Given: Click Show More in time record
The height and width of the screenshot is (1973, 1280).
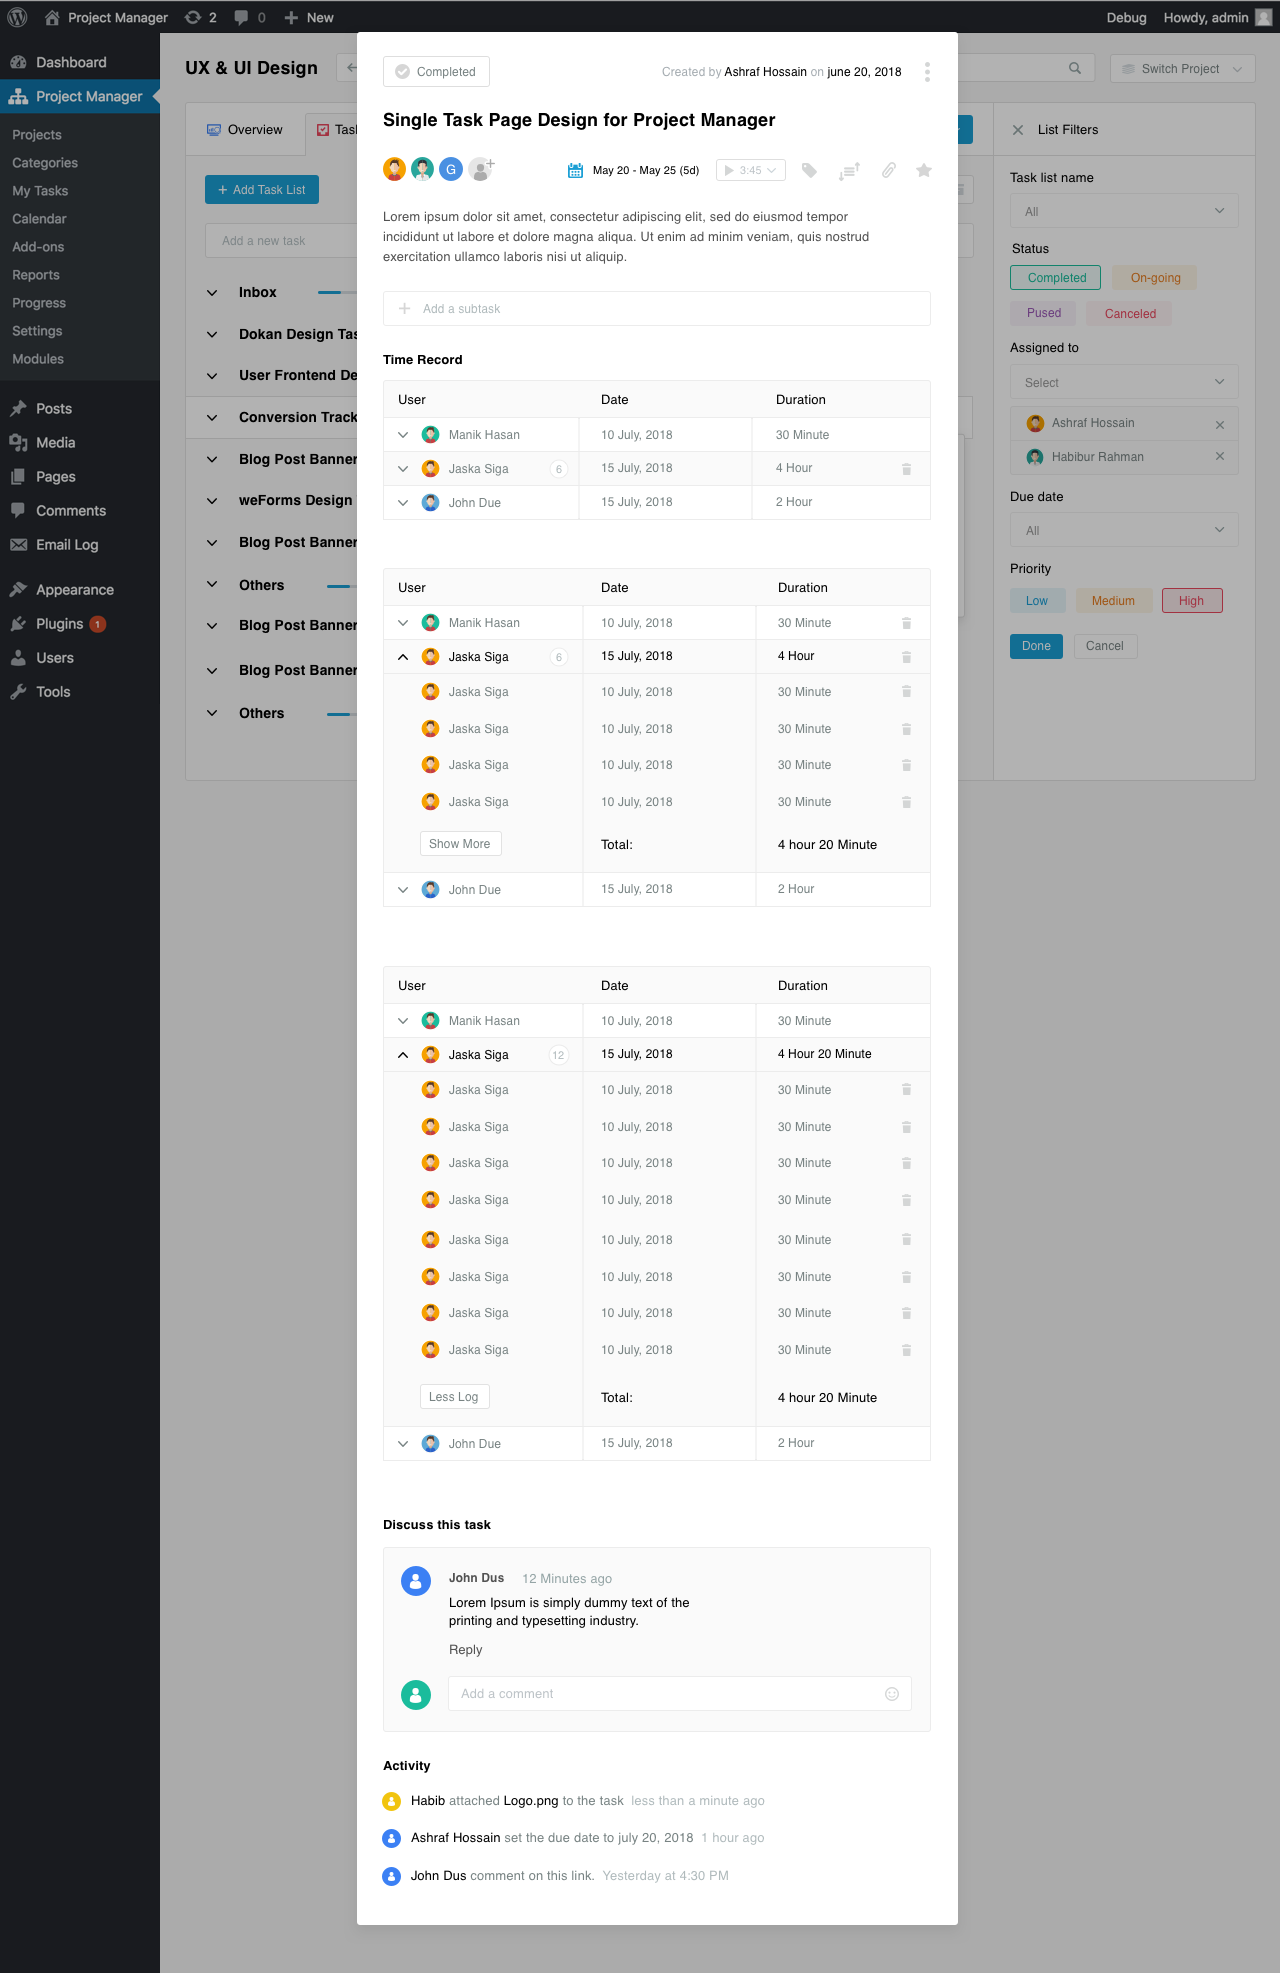Looking at the screenshot, I should (460, 844).
